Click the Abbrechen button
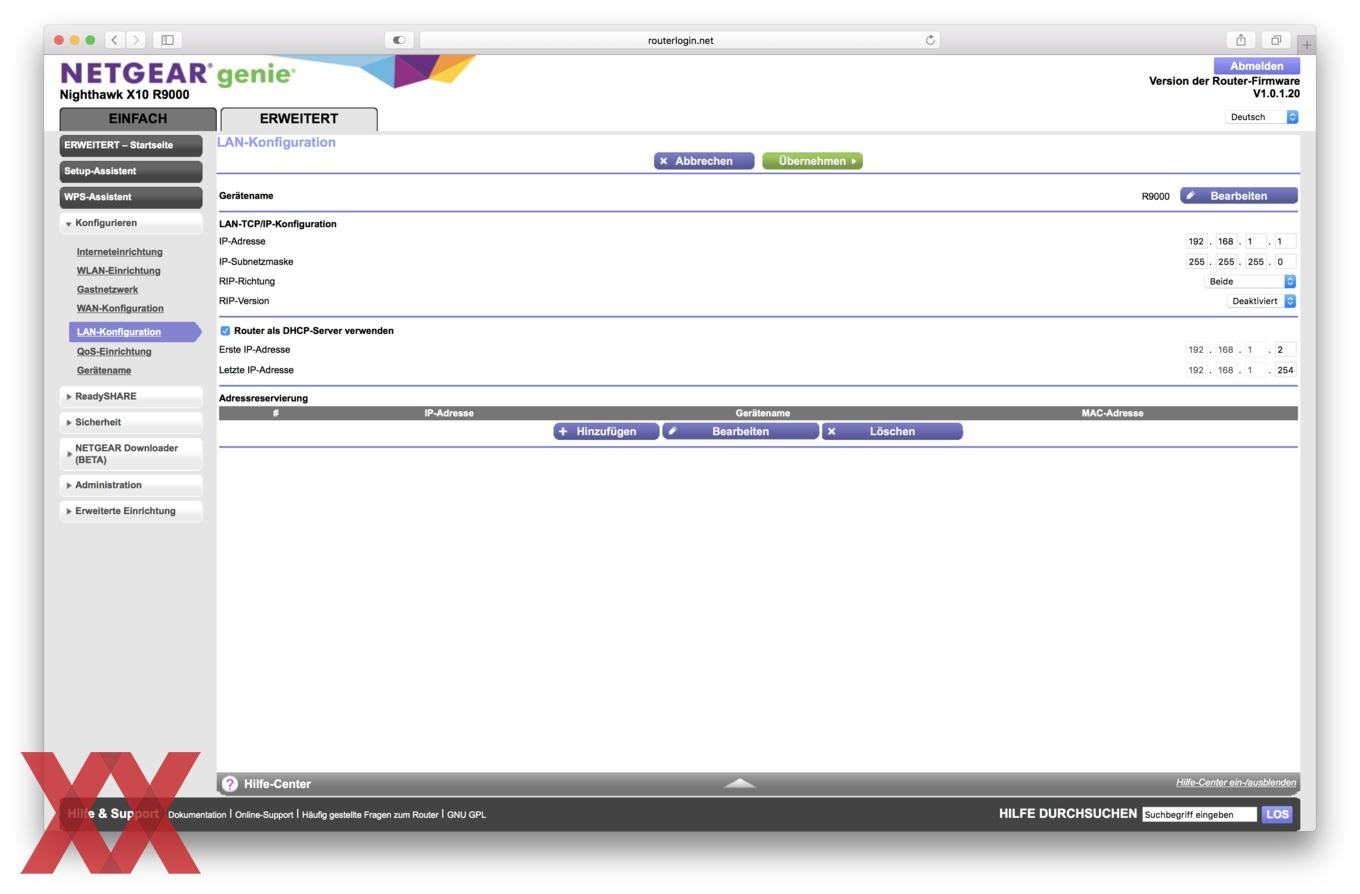The height and width of the screenshot is (894, 1360). pyautogui.click(x=704, y=161)
